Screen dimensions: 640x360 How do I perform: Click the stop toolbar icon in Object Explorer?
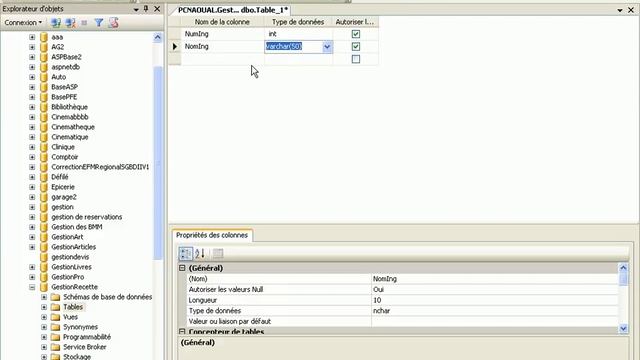click(84, 23)
